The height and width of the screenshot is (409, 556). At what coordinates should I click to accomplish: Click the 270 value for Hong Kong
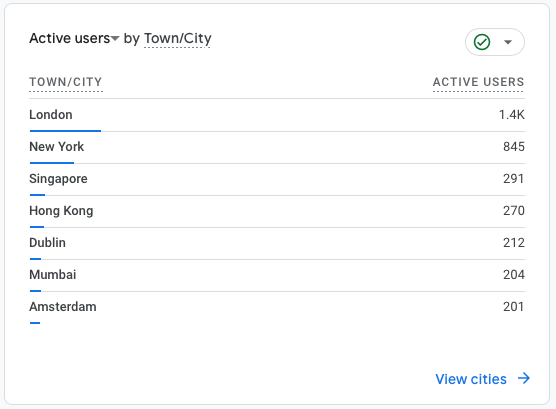point(514,211)
